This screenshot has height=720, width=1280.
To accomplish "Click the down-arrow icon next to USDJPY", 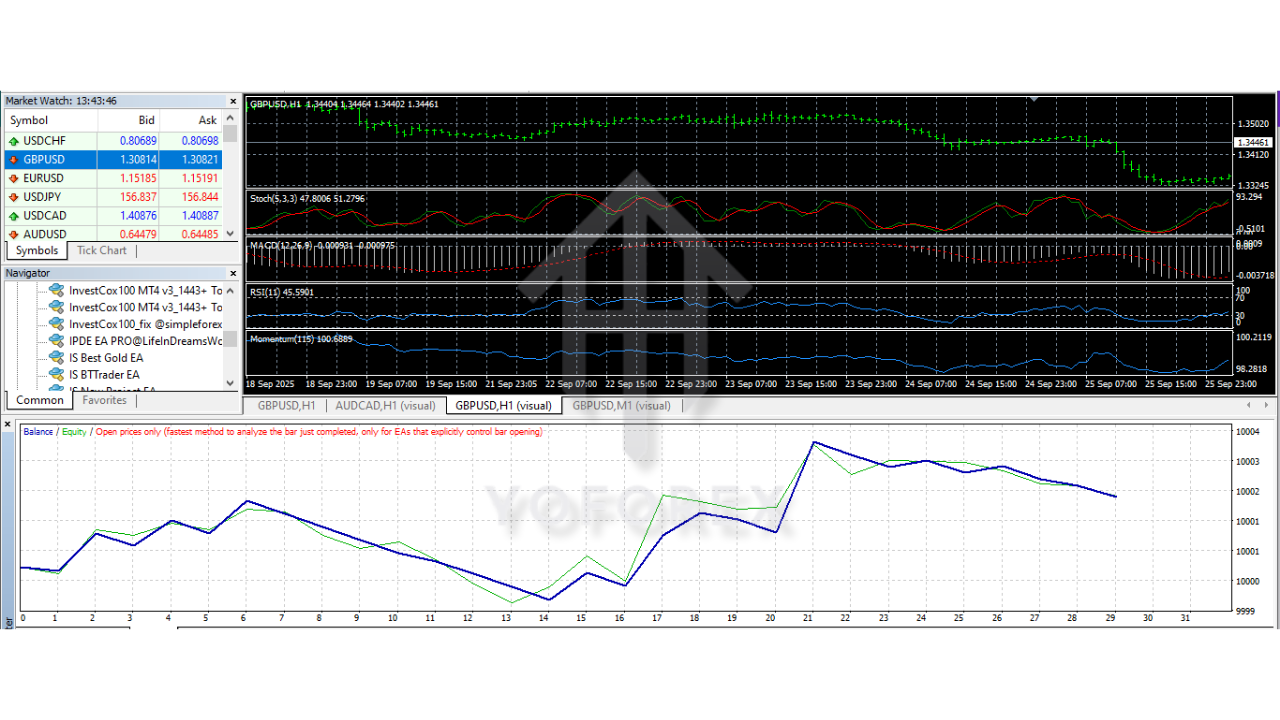I will pyautogui.click(x=12, y=197).
